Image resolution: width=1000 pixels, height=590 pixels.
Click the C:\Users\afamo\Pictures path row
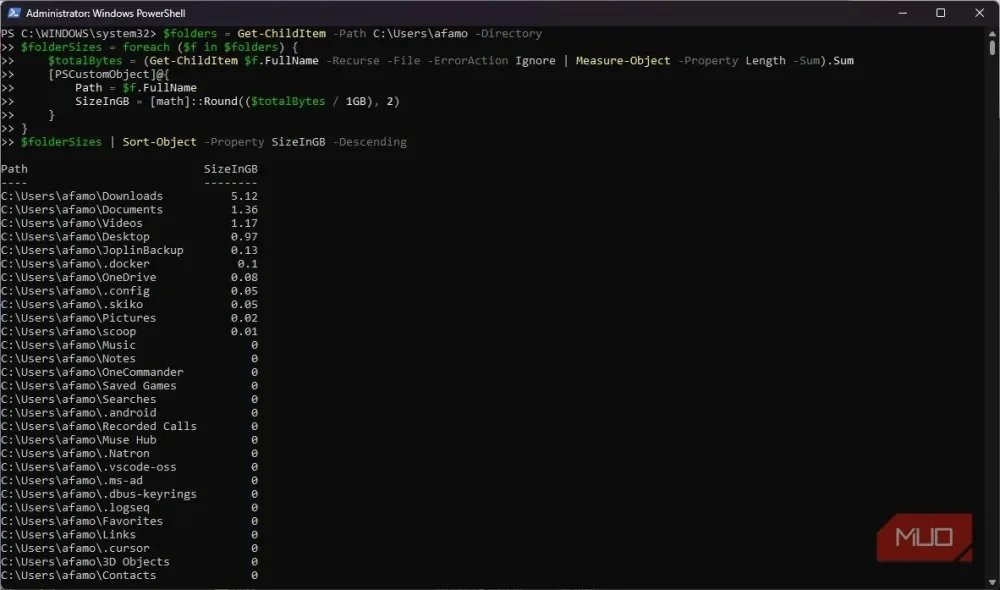tap(78, 318)
